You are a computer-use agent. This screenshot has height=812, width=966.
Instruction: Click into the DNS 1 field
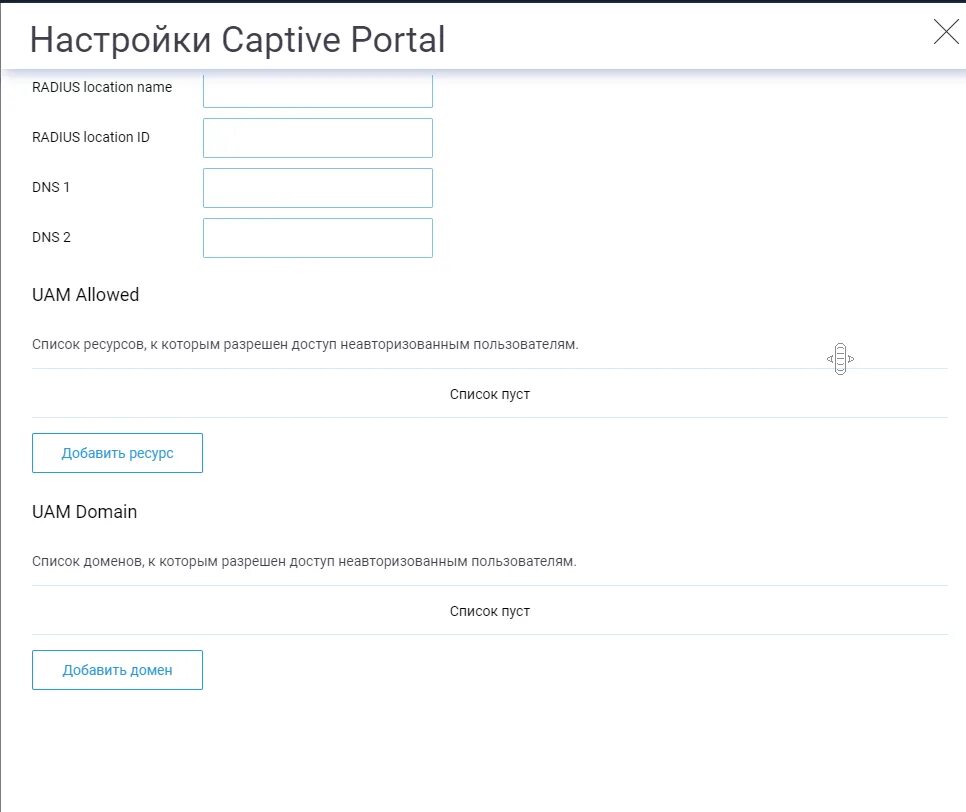[318, 188]
